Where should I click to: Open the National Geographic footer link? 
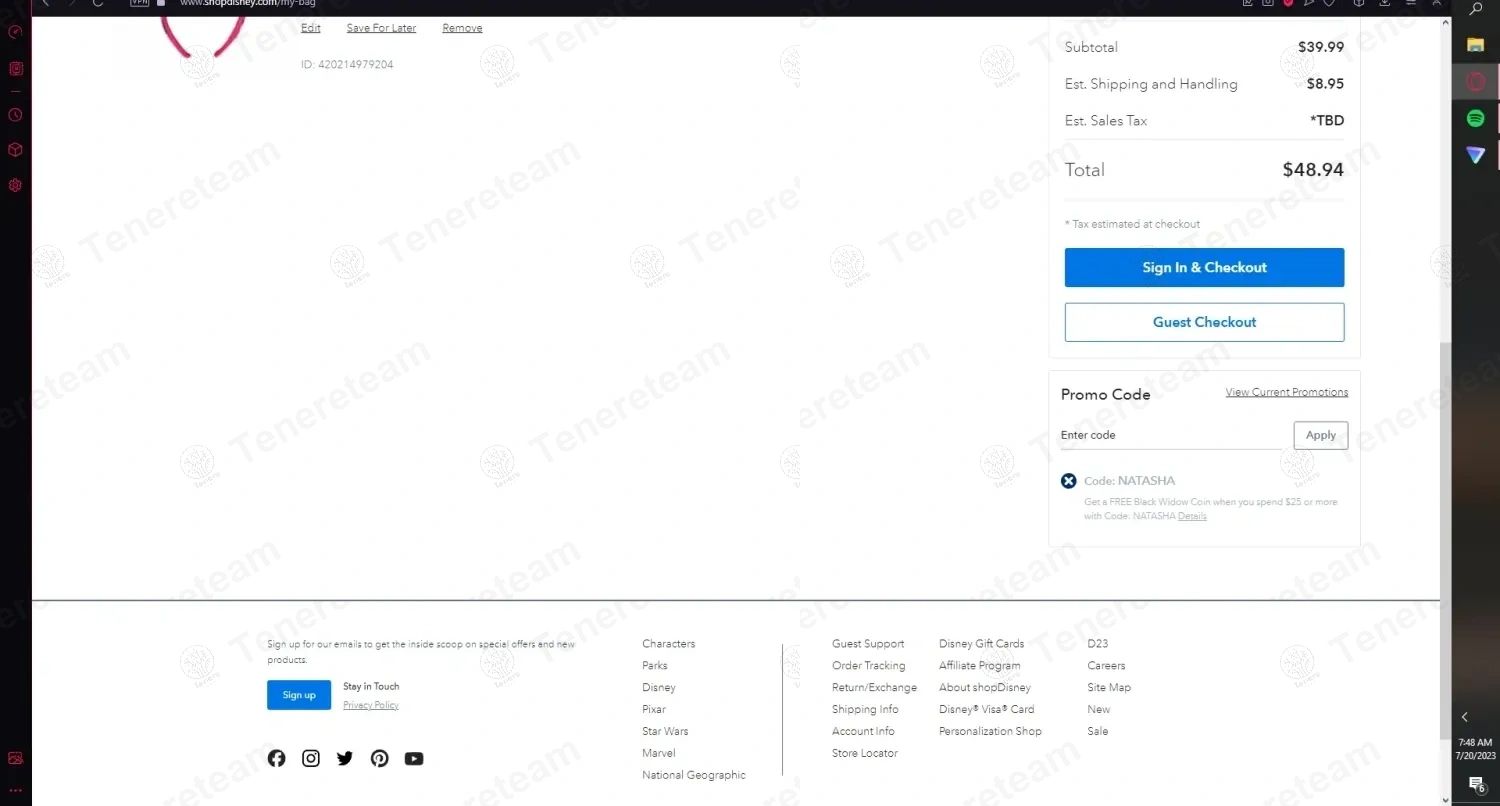tap(694, 775)
